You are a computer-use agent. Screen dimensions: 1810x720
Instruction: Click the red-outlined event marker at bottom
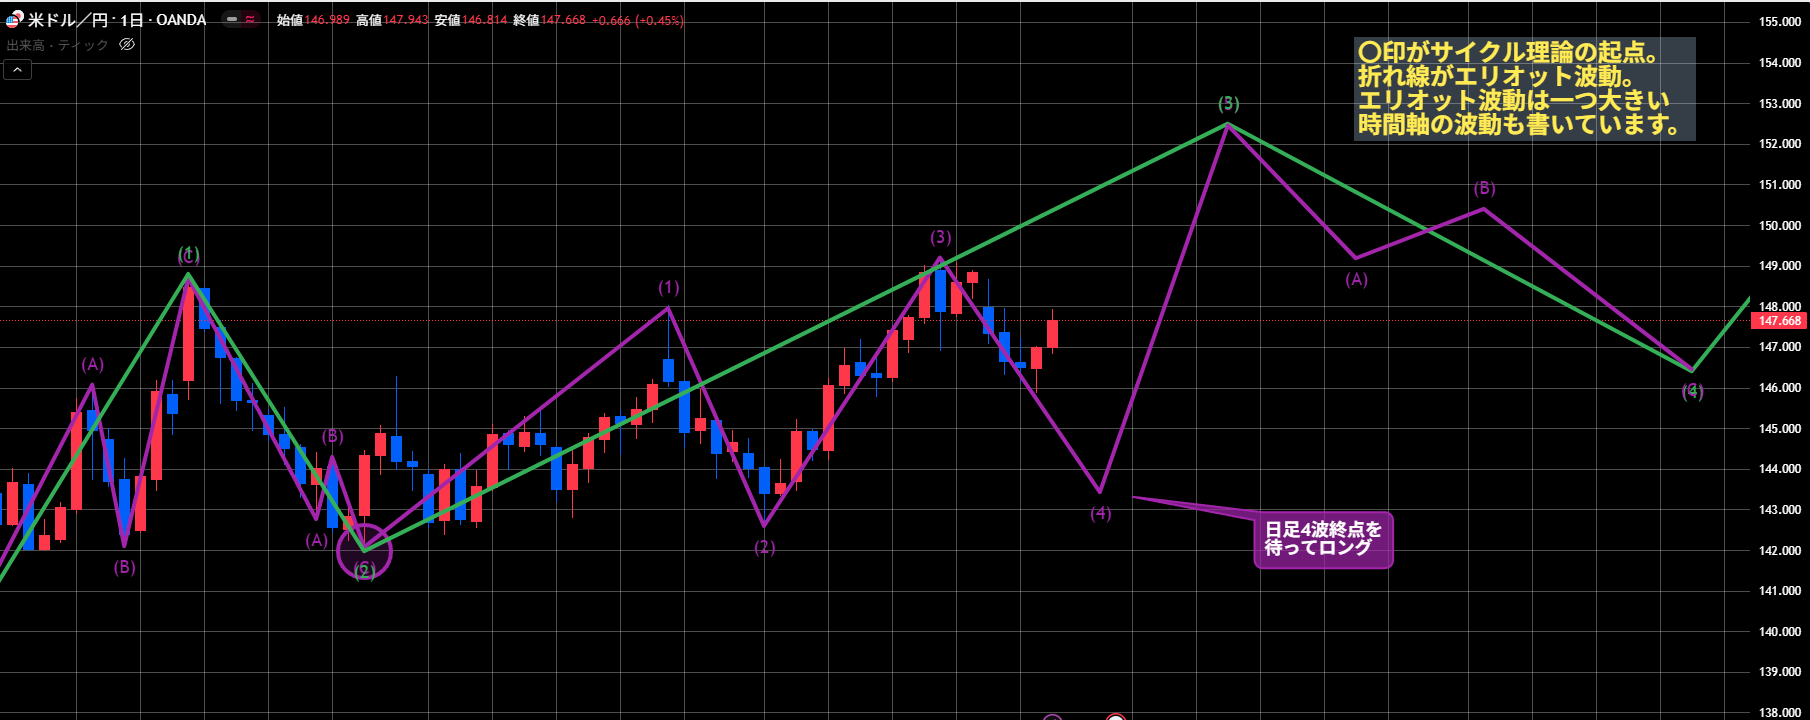[x=1115, y=716]
